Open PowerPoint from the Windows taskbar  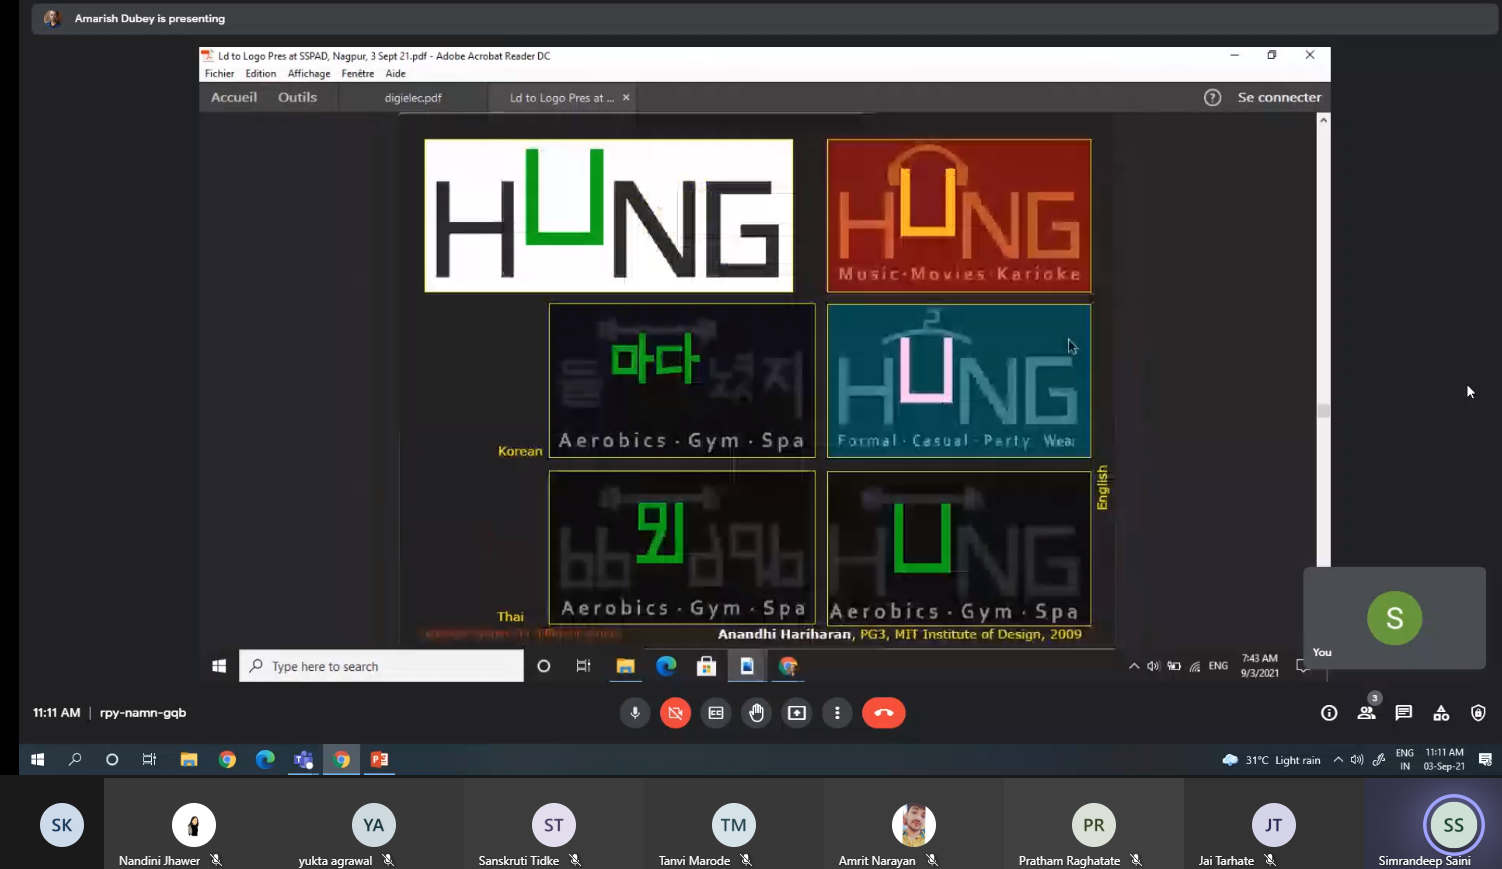pos(379,760)
